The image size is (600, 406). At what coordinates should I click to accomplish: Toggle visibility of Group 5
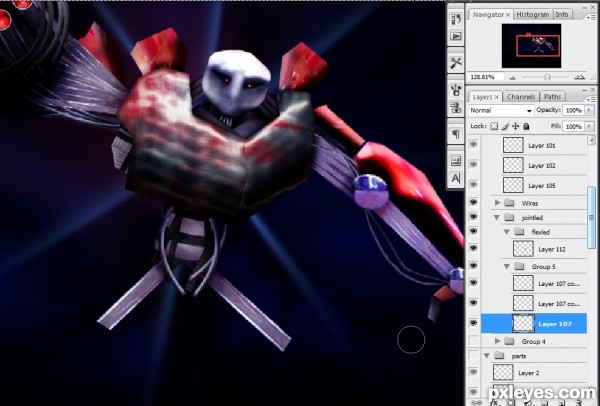coord(473,266)
